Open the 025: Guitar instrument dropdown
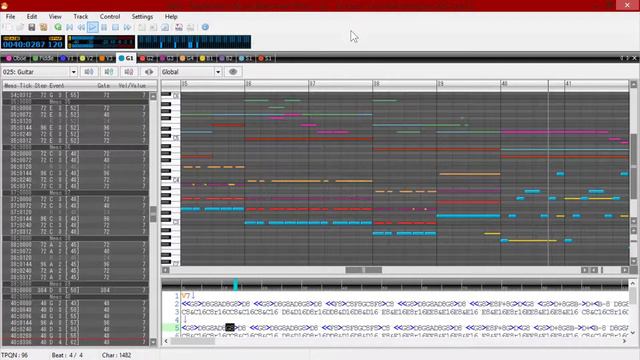 point(39,72)
